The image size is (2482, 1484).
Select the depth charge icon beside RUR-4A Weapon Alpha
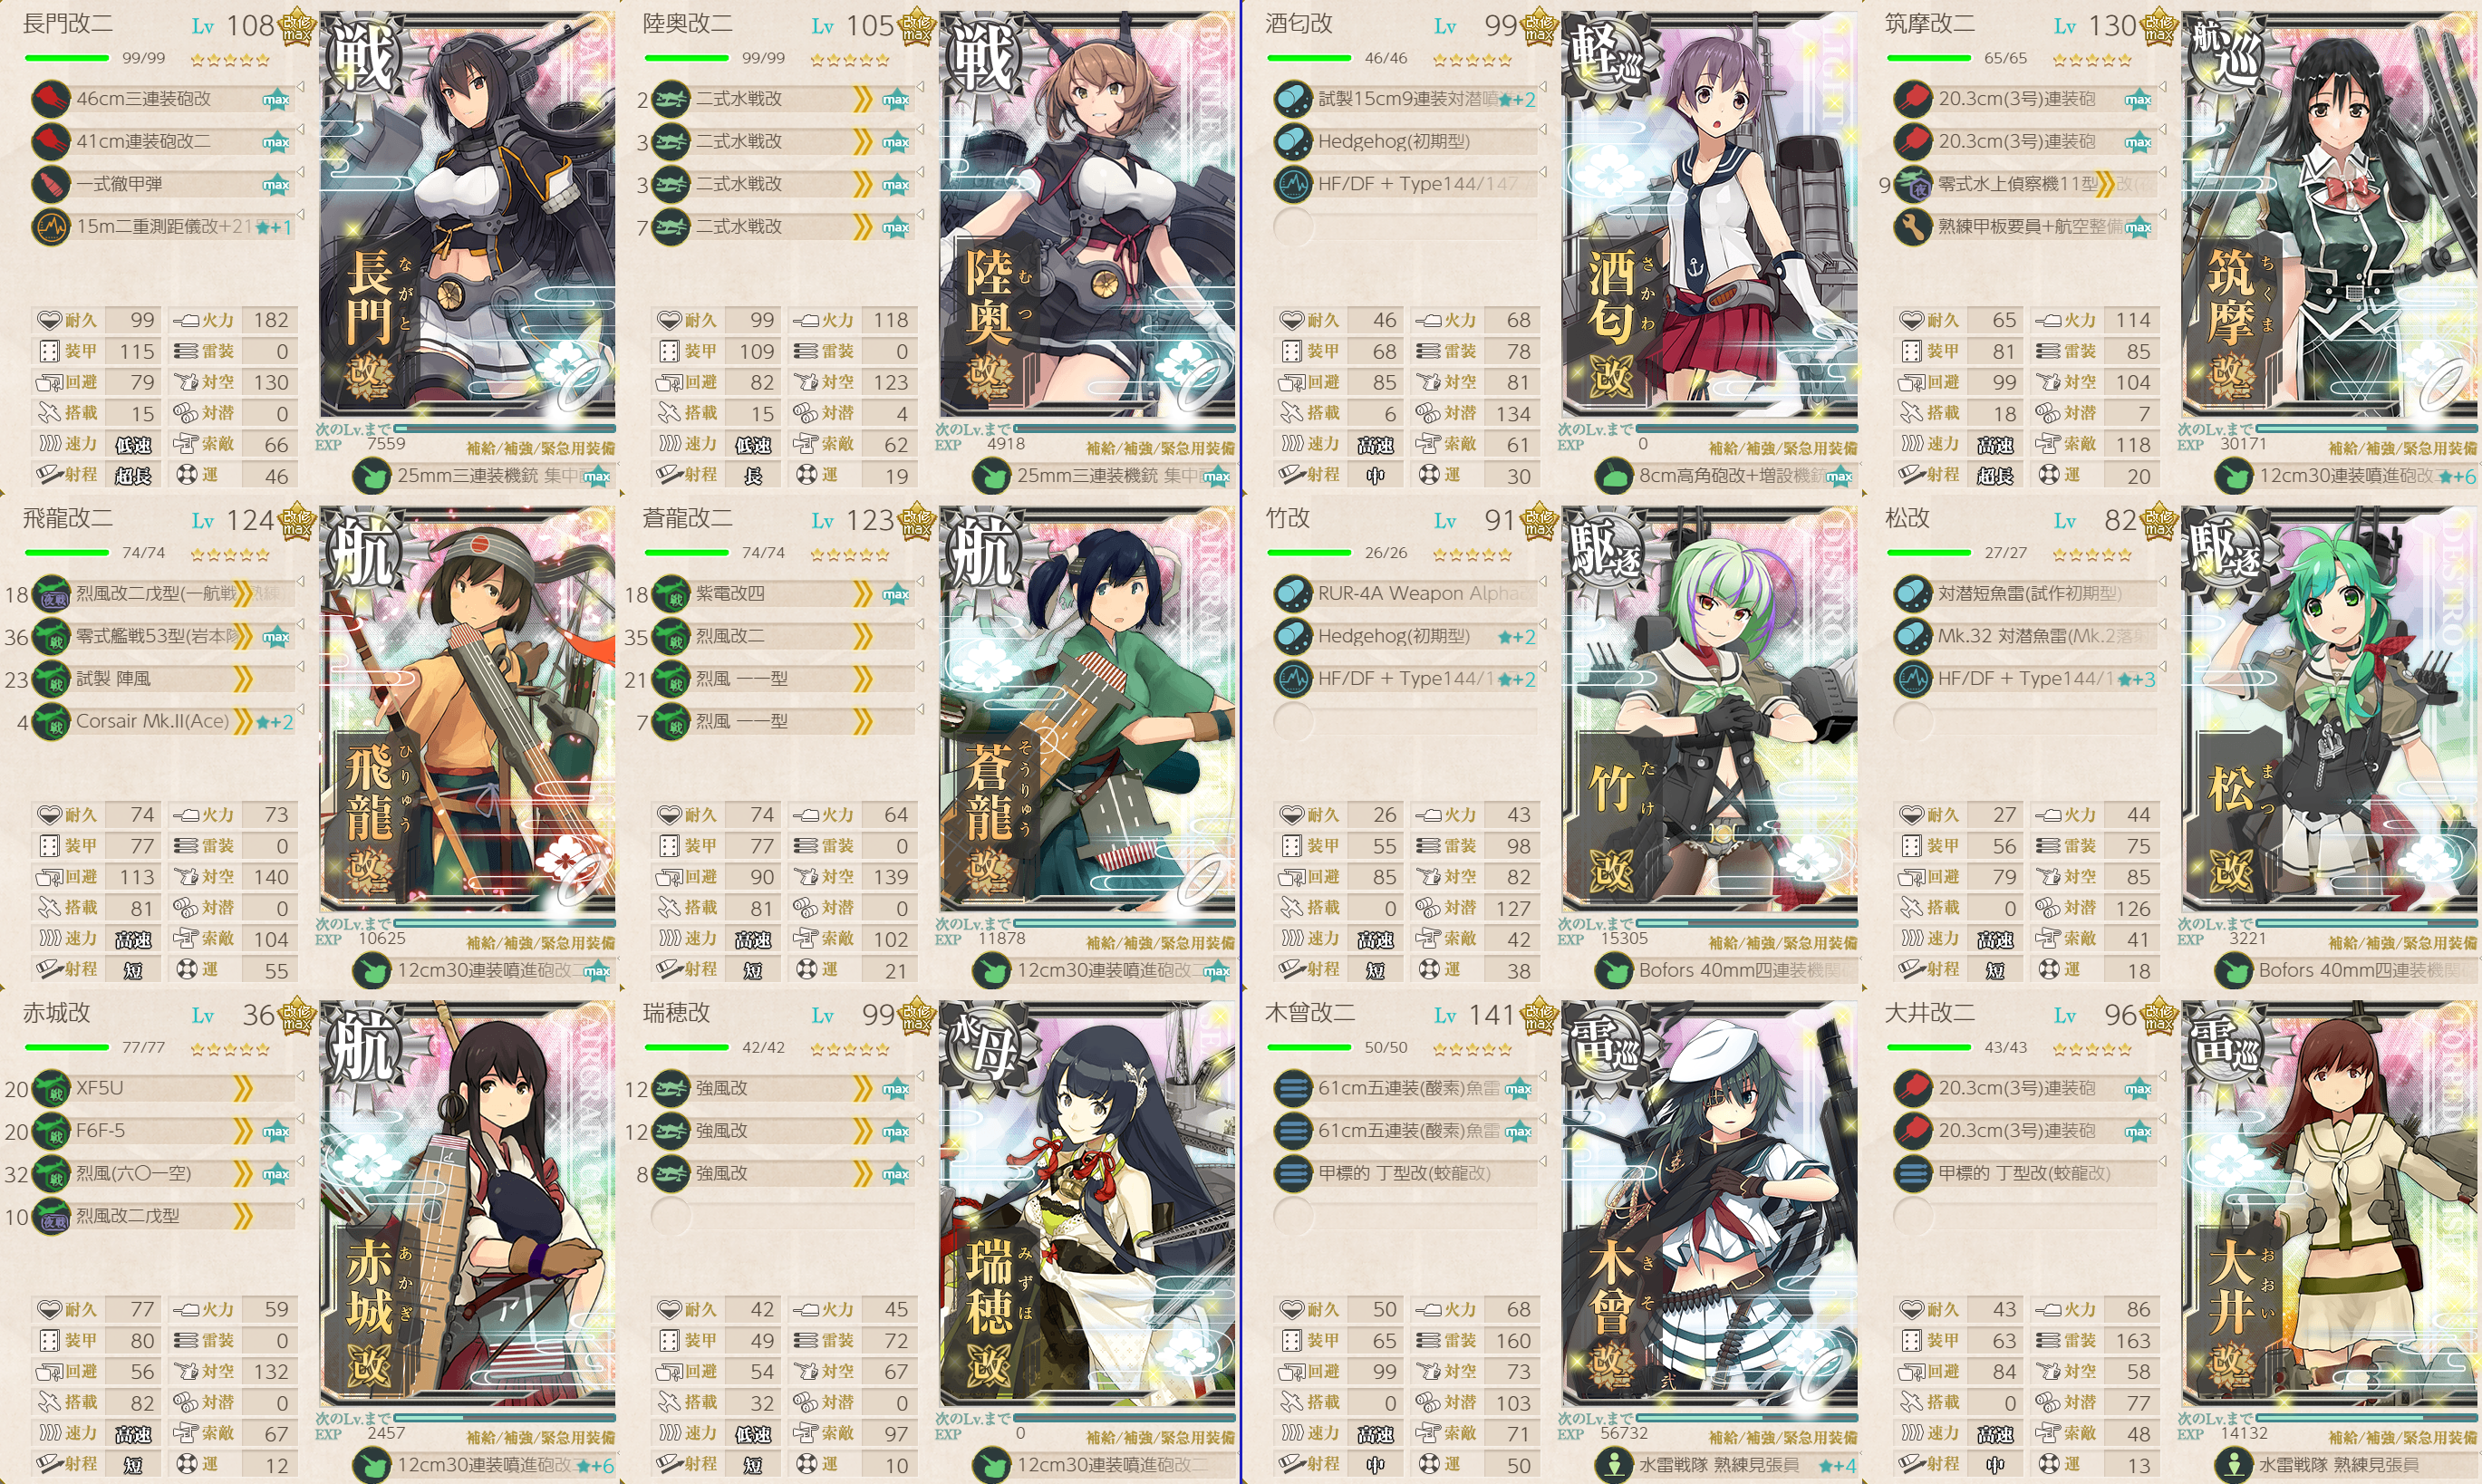tap(1293, 593)
